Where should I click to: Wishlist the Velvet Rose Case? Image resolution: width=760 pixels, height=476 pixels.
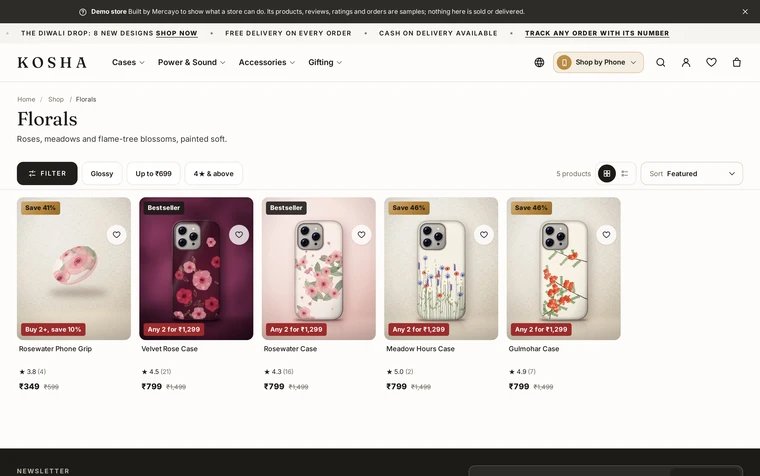point(239,235)
